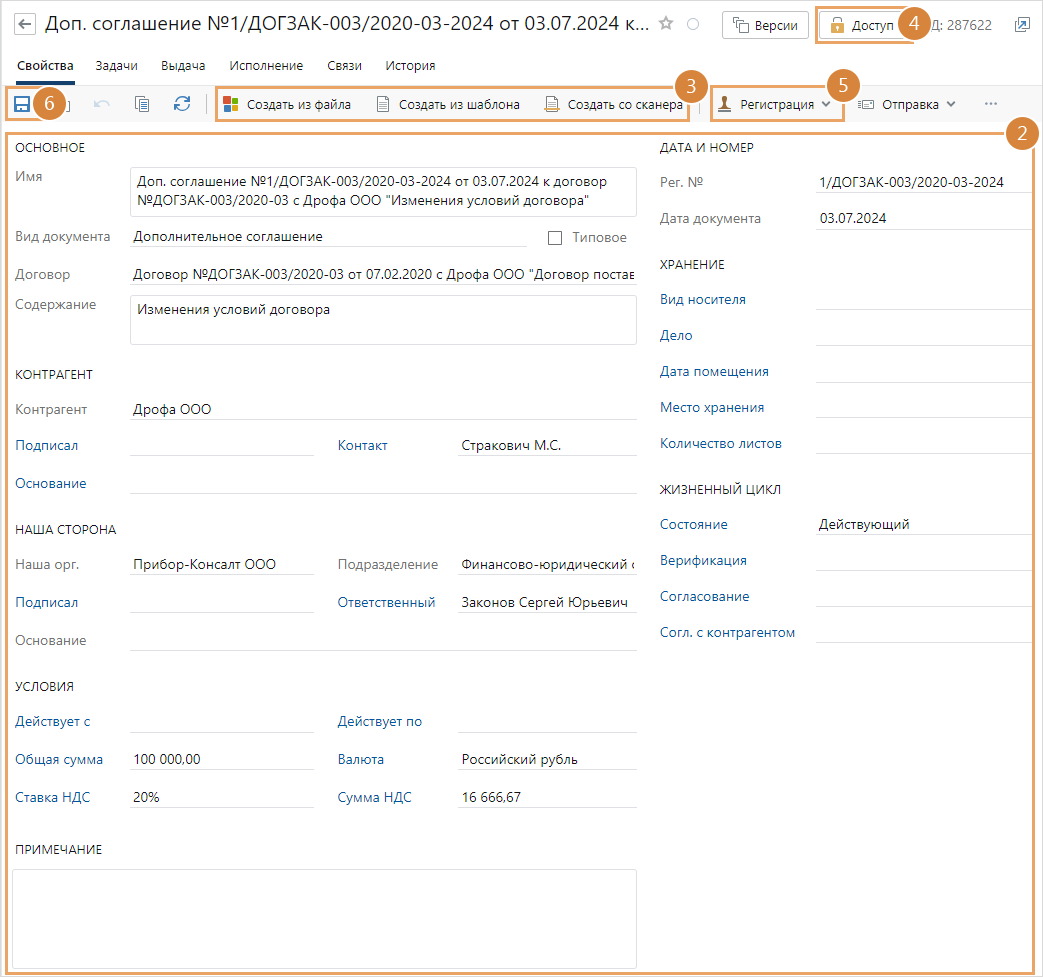Star the document as favorite
The width and height of the screenshot is (1043, 977).
[x=667, y=24]
